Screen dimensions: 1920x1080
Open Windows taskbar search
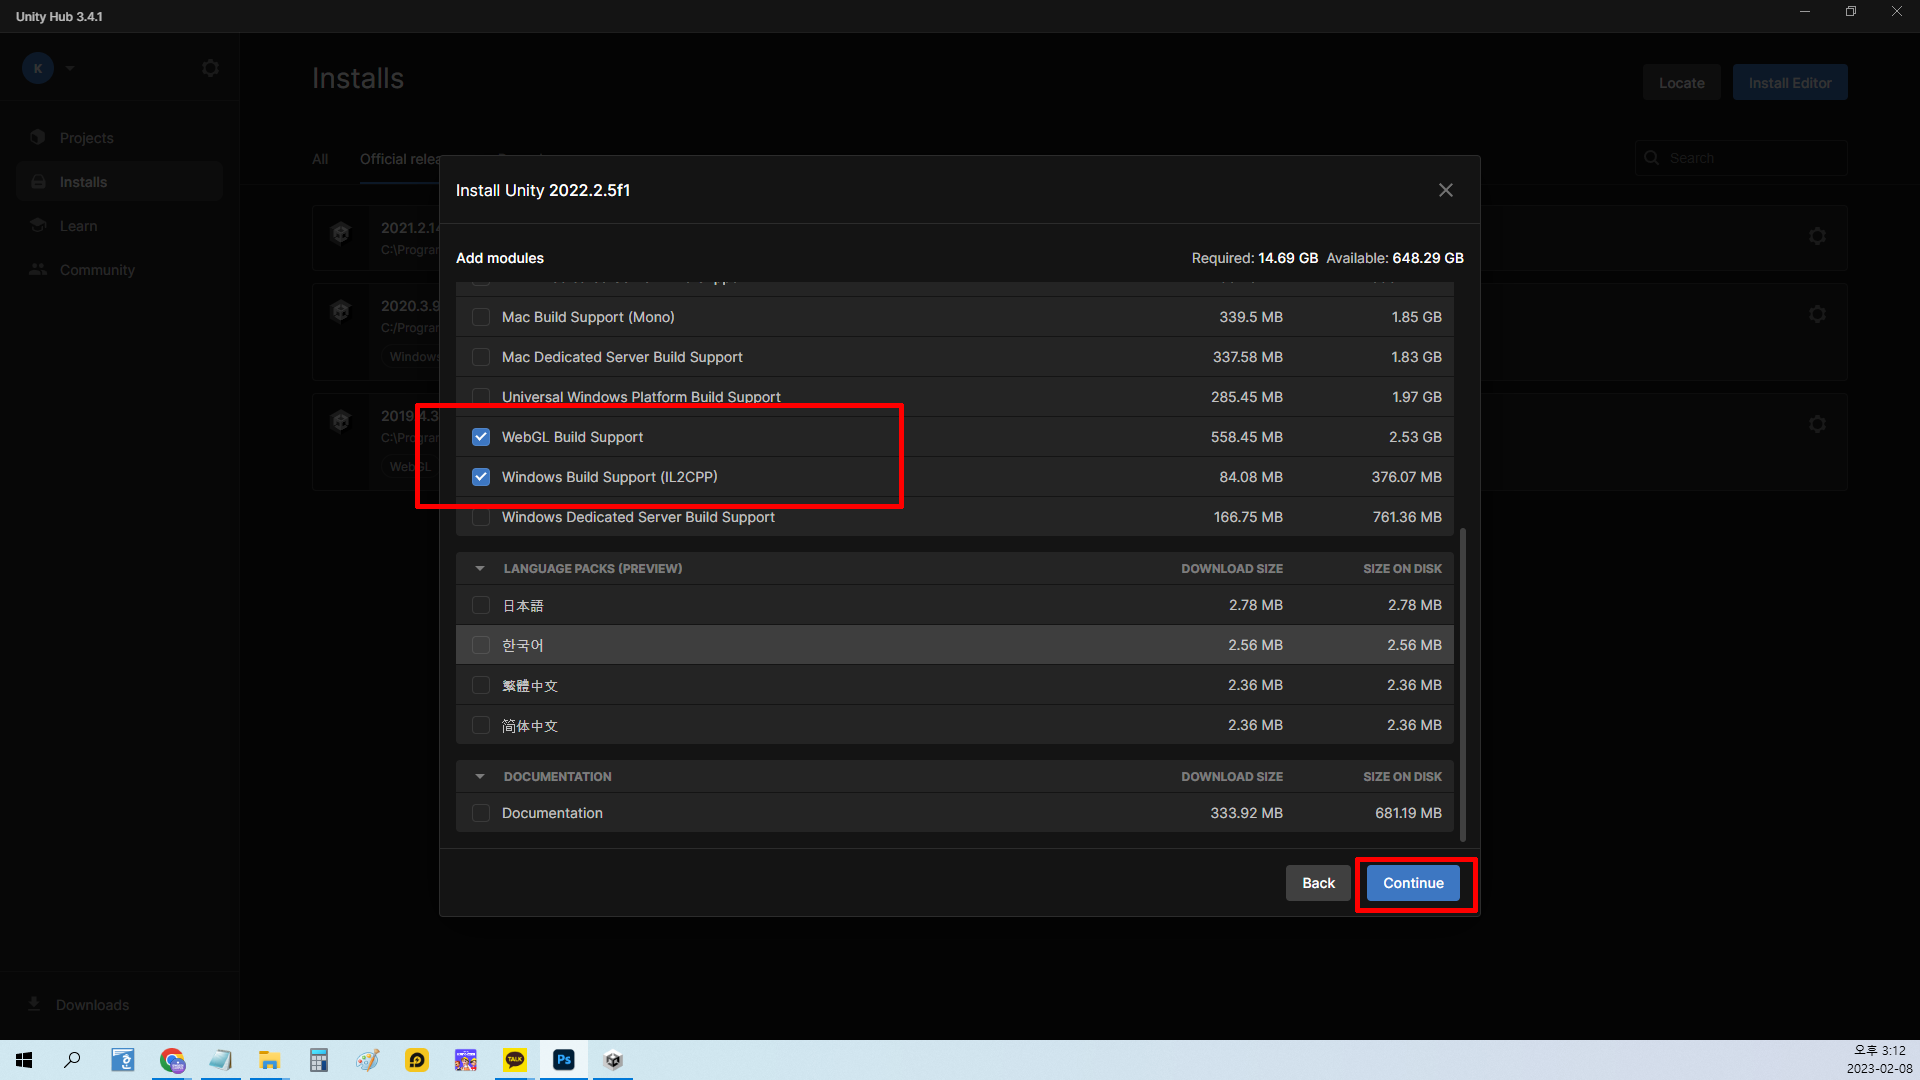tap(72, 1060)
